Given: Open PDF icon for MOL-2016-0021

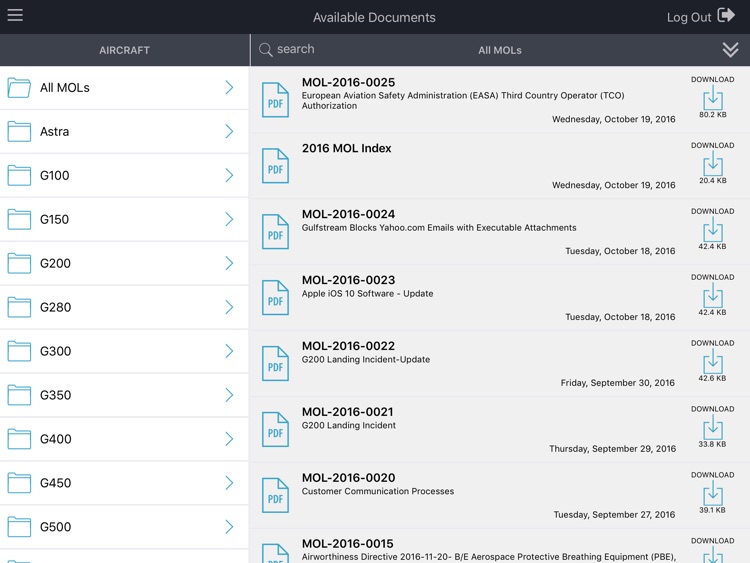Looking at the screenshot, I should point(275,430).
